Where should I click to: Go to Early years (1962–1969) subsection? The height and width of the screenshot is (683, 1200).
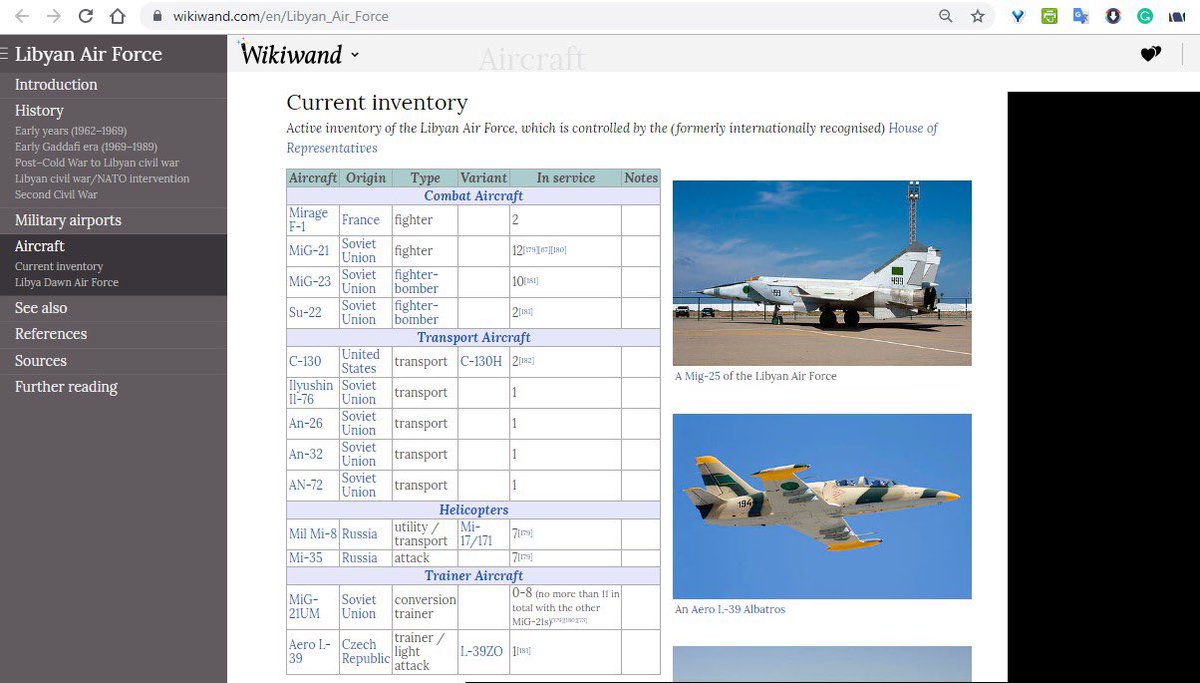coord(71,131)
